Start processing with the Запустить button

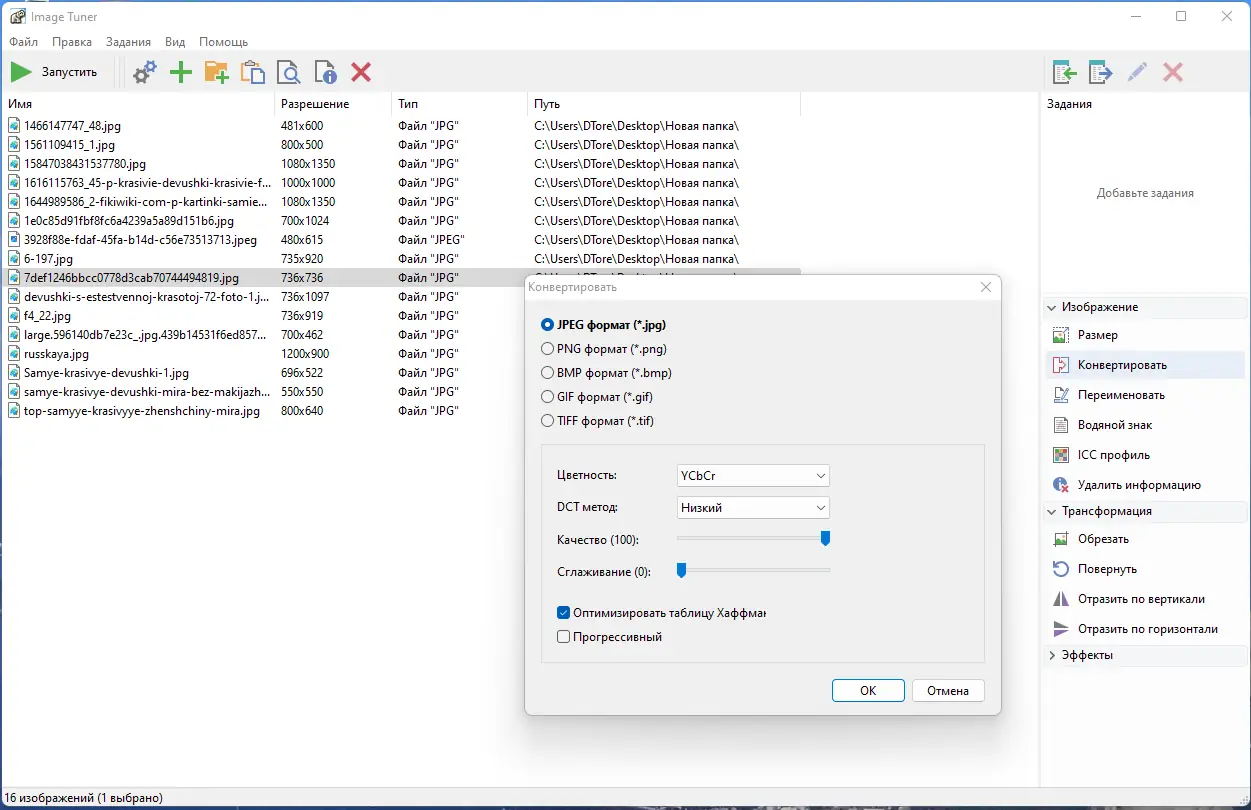(x=55, y=72)
